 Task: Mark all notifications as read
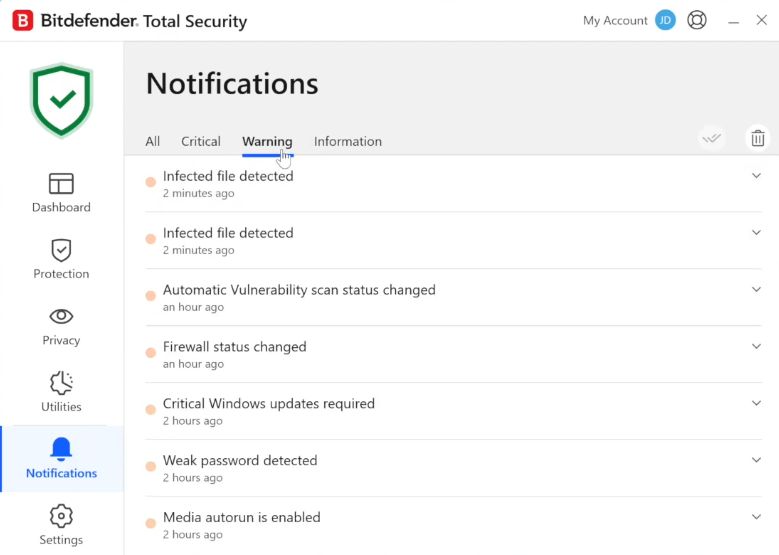pyautogui.click(x=712, y=139)
